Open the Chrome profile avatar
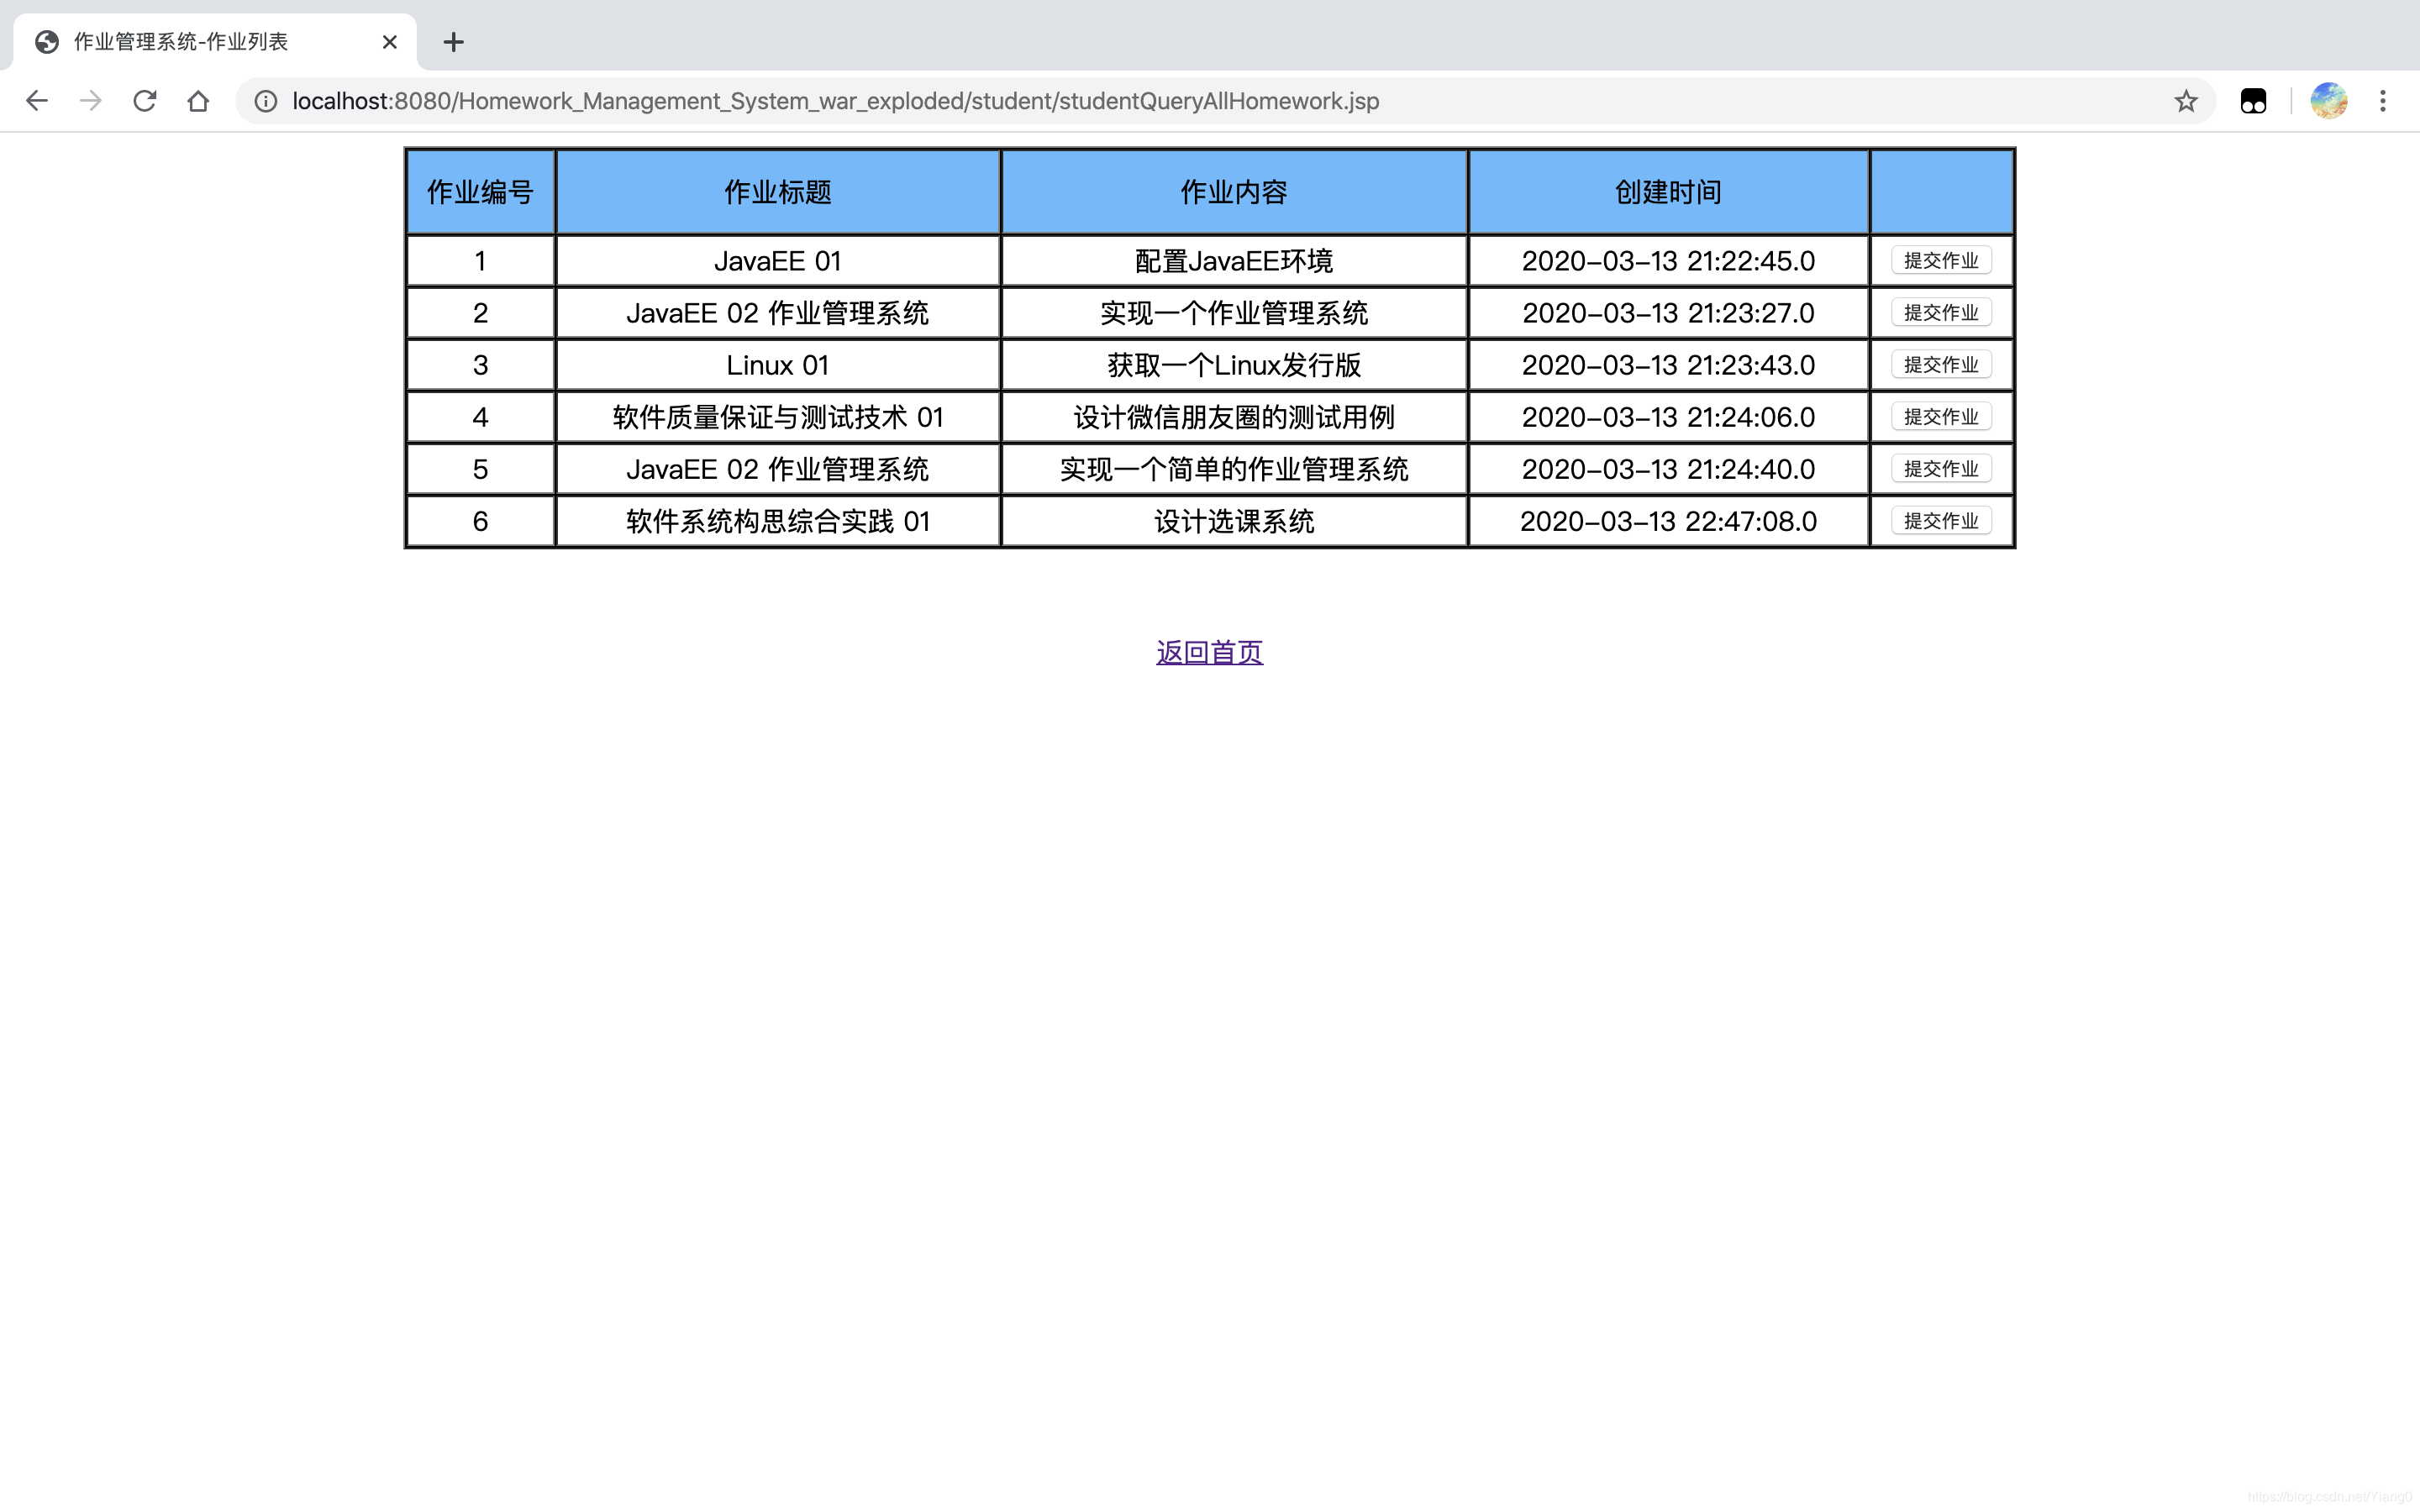The width and height of the screenshot is (2420, 1512). 2329,101
